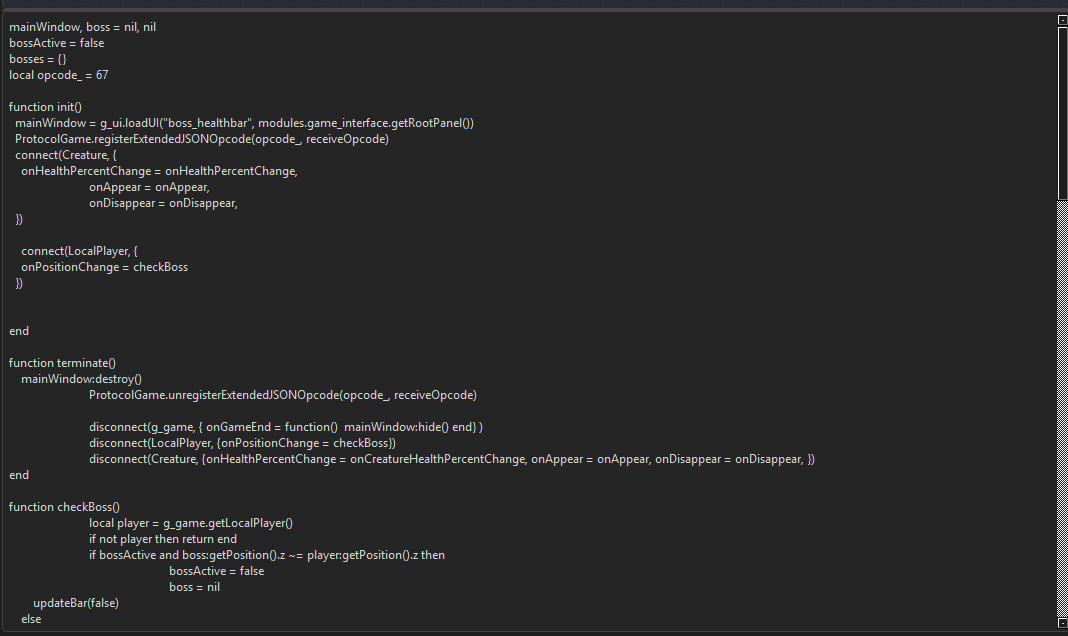Screen dimensions: 1068x636
Task: Click the 'disconnect(g_game' line
Action: click(285, 427)
